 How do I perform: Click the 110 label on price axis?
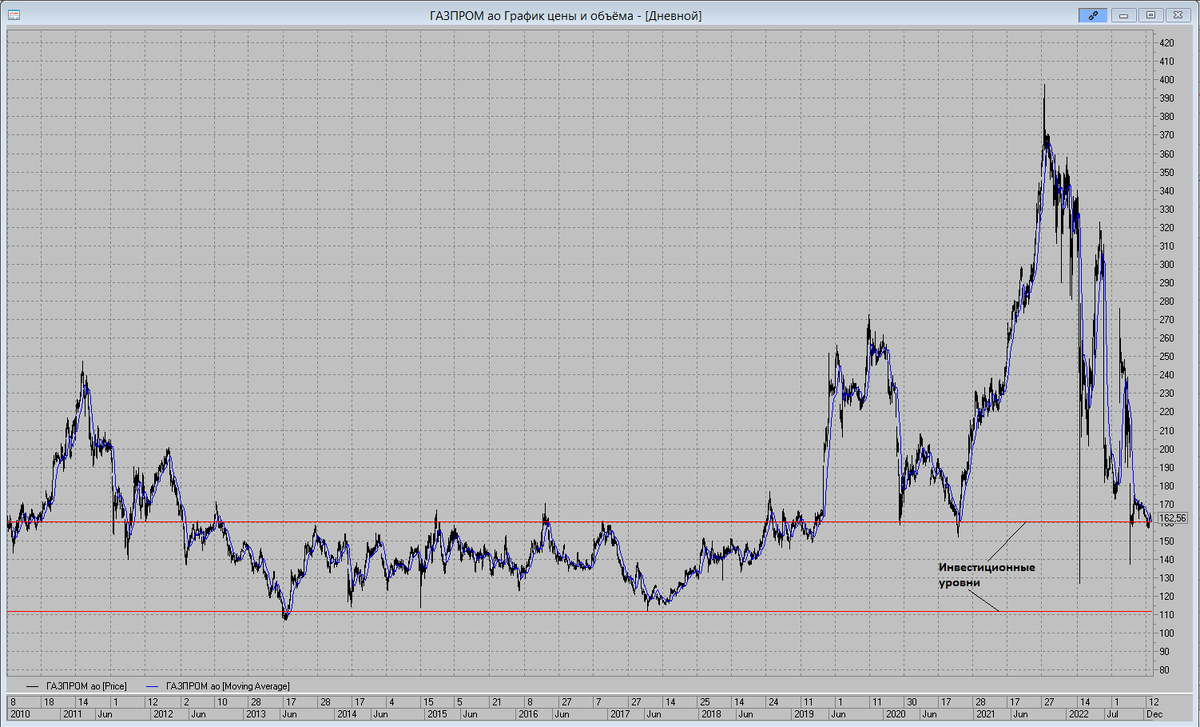tap(1166, 615)
